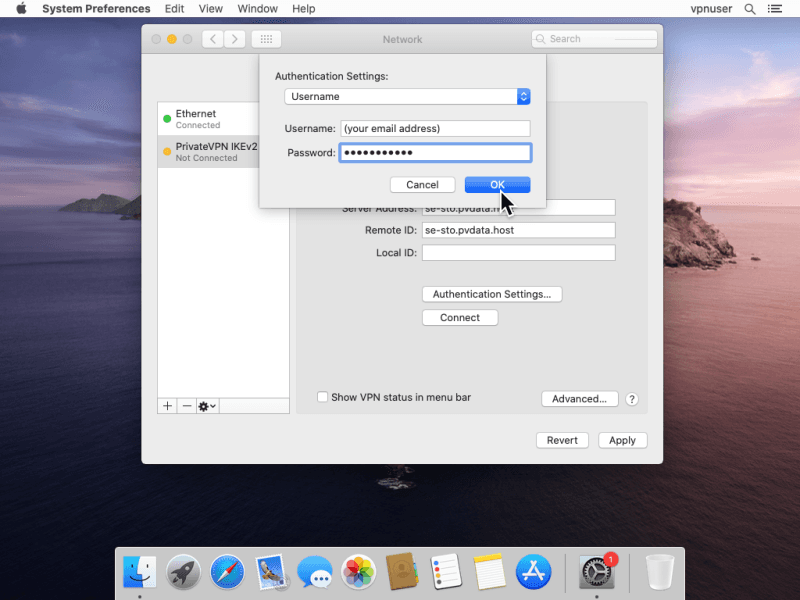Image resolution: width=800 pixels, height=600 pixels.
Task: Select PrivateVPN IKEv2 in the service list
Action: 208,152
